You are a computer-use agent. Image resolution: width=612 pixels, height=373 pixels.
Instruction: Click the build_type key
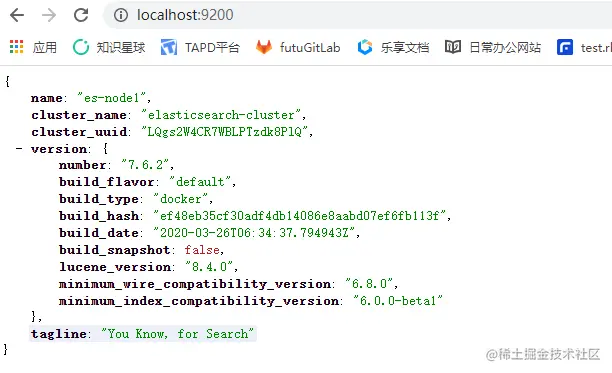pyautogui.click(x=99, y=199)
